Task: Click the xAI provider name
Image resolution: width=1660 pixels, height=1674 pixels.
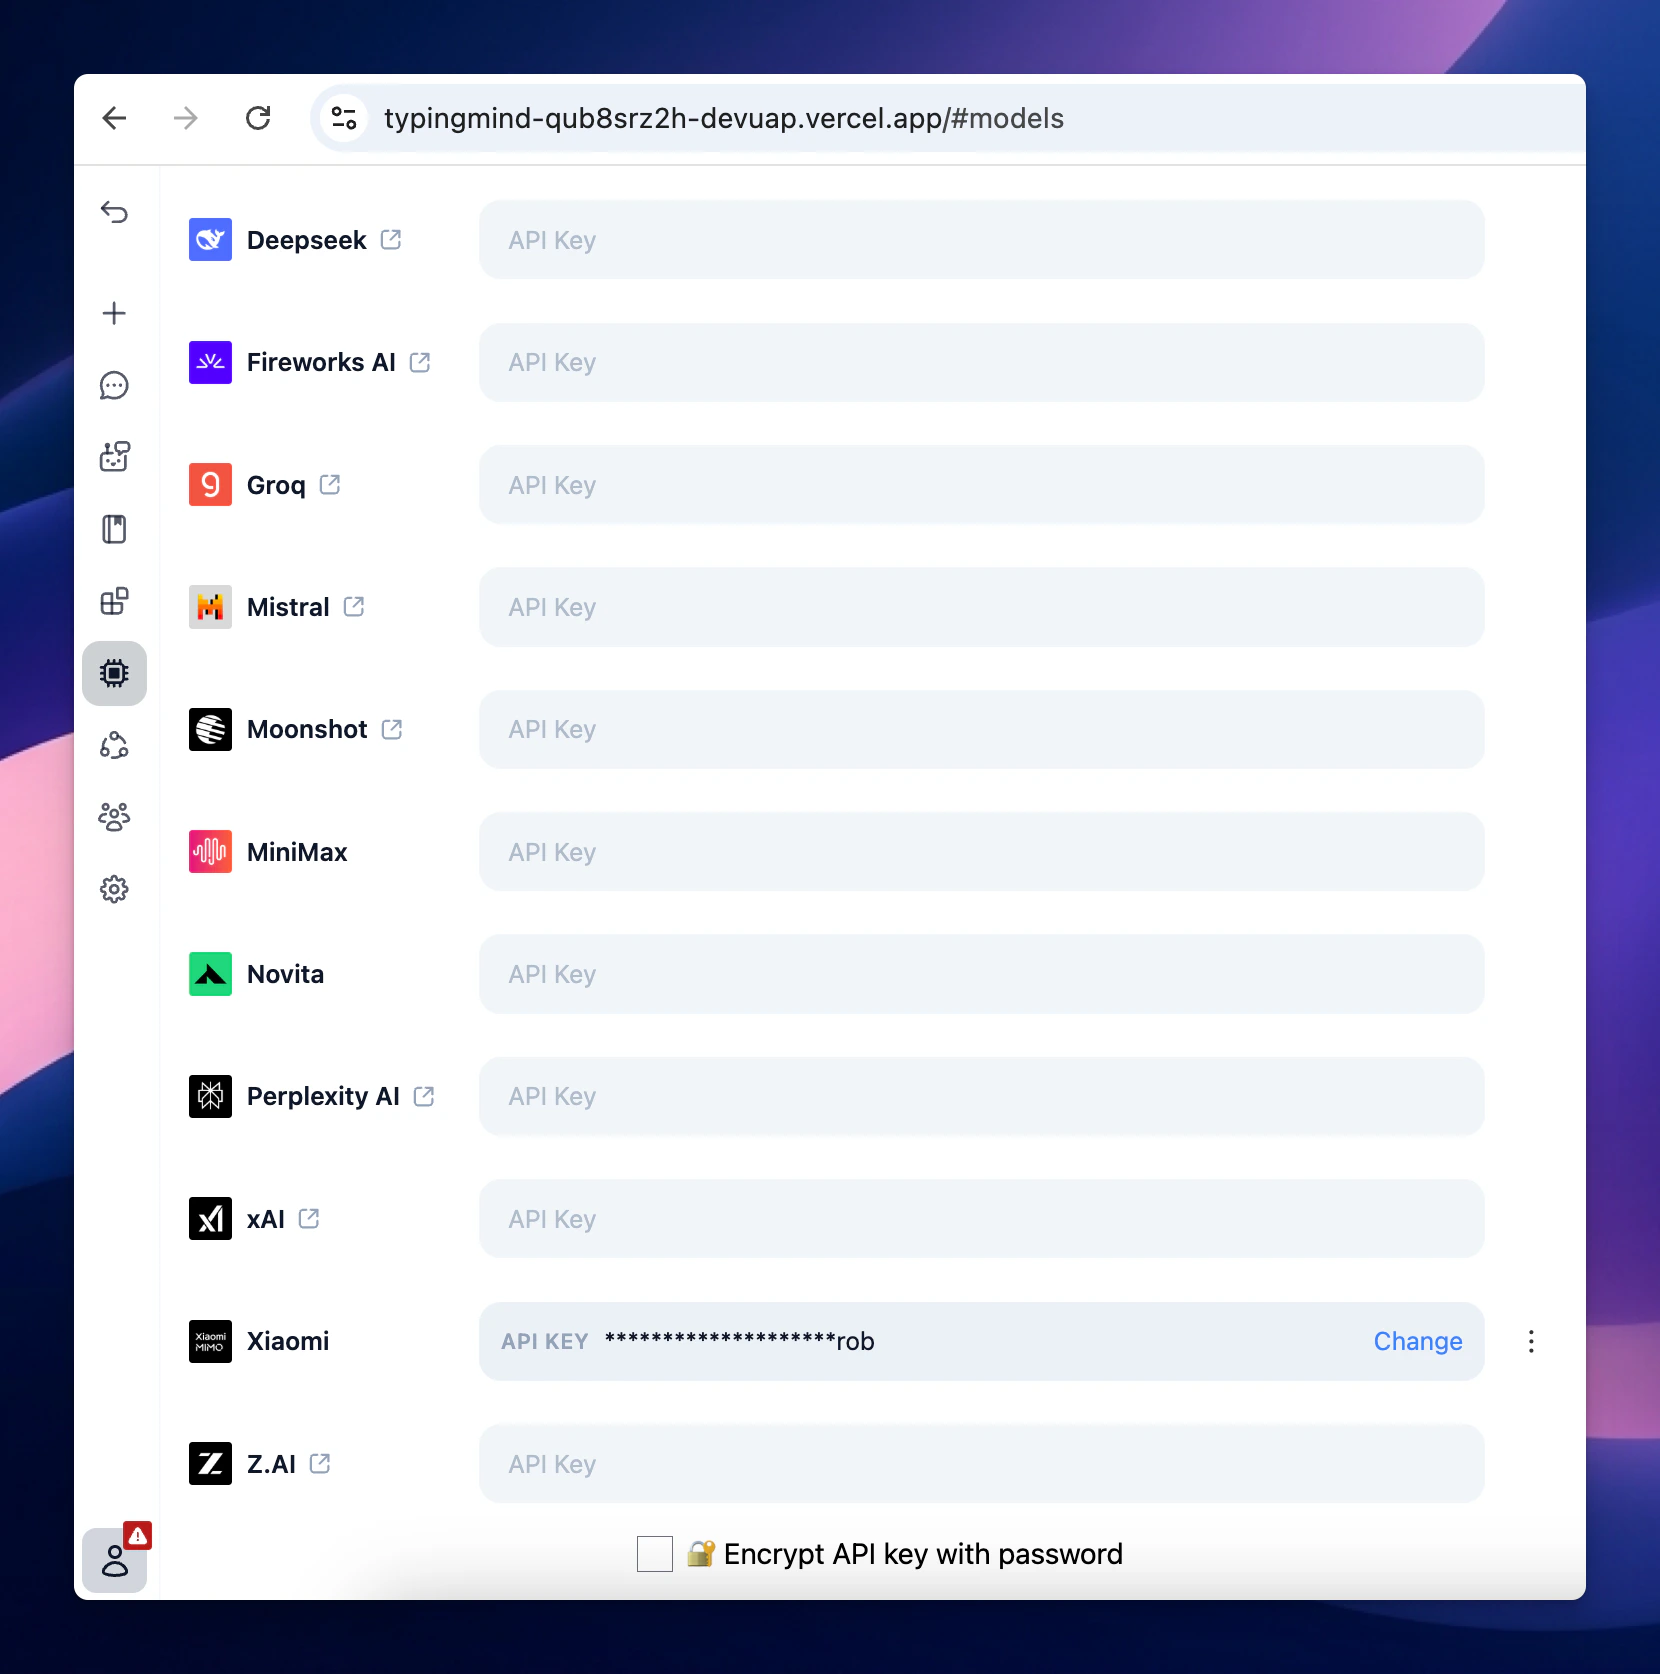Action: [x=266, y=1219]
